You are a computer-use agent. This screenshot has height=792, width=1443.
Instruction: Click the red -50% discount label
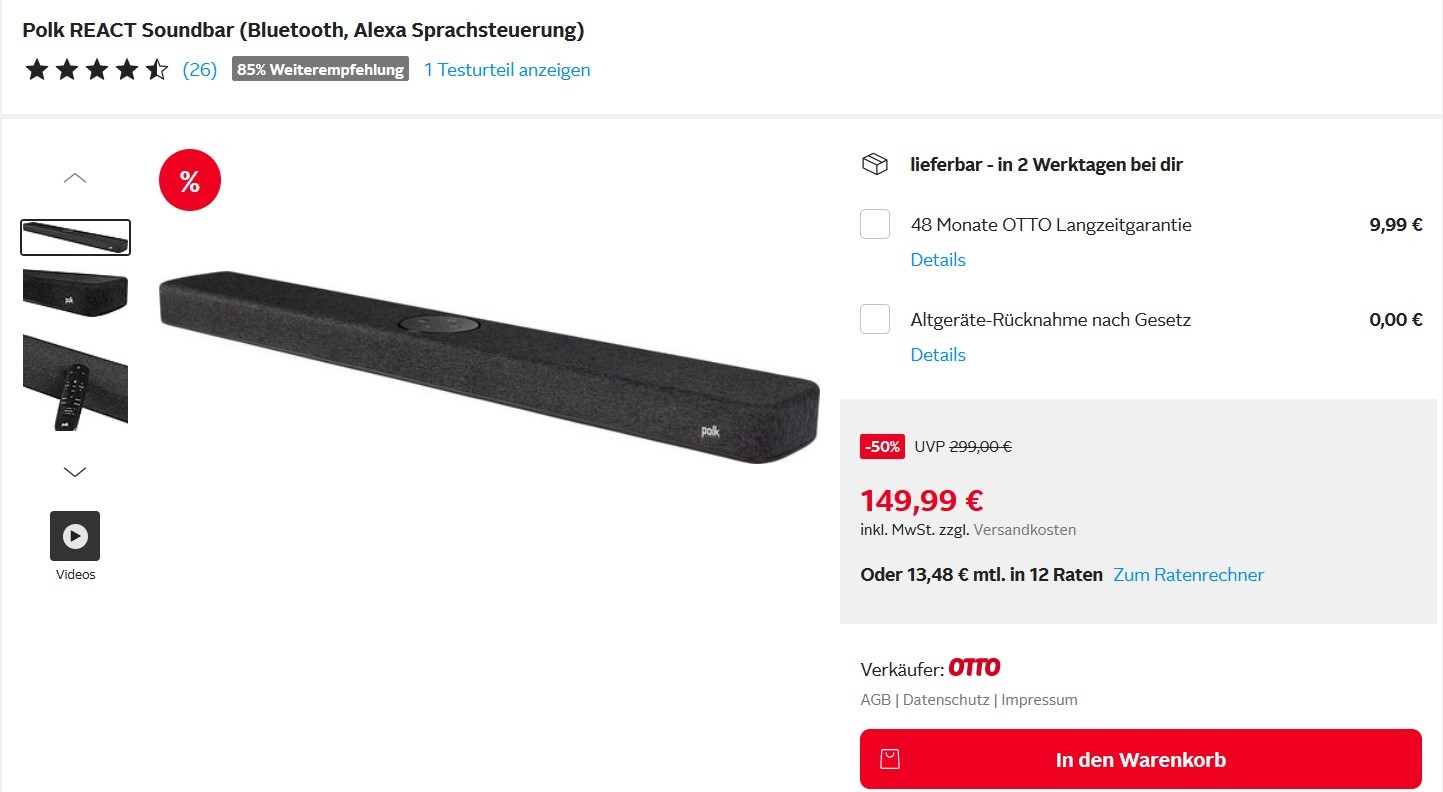[882, 447]
